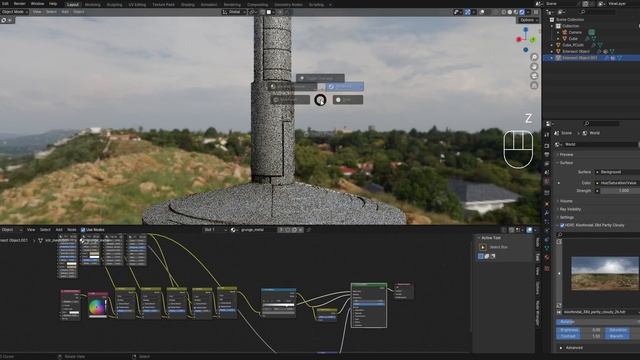Viewport: 640px width, 360px height.
Task: Toggle viewport gizmo display
Action: [x=468, y=12]
